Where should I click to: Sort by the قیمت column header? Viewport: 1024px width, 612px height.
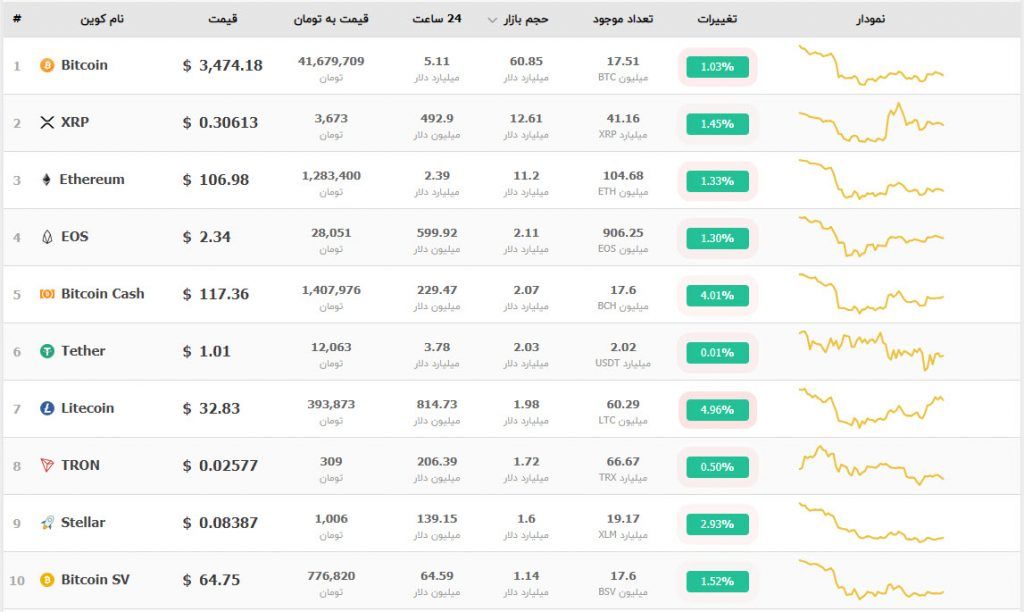[x=223, y=19]
